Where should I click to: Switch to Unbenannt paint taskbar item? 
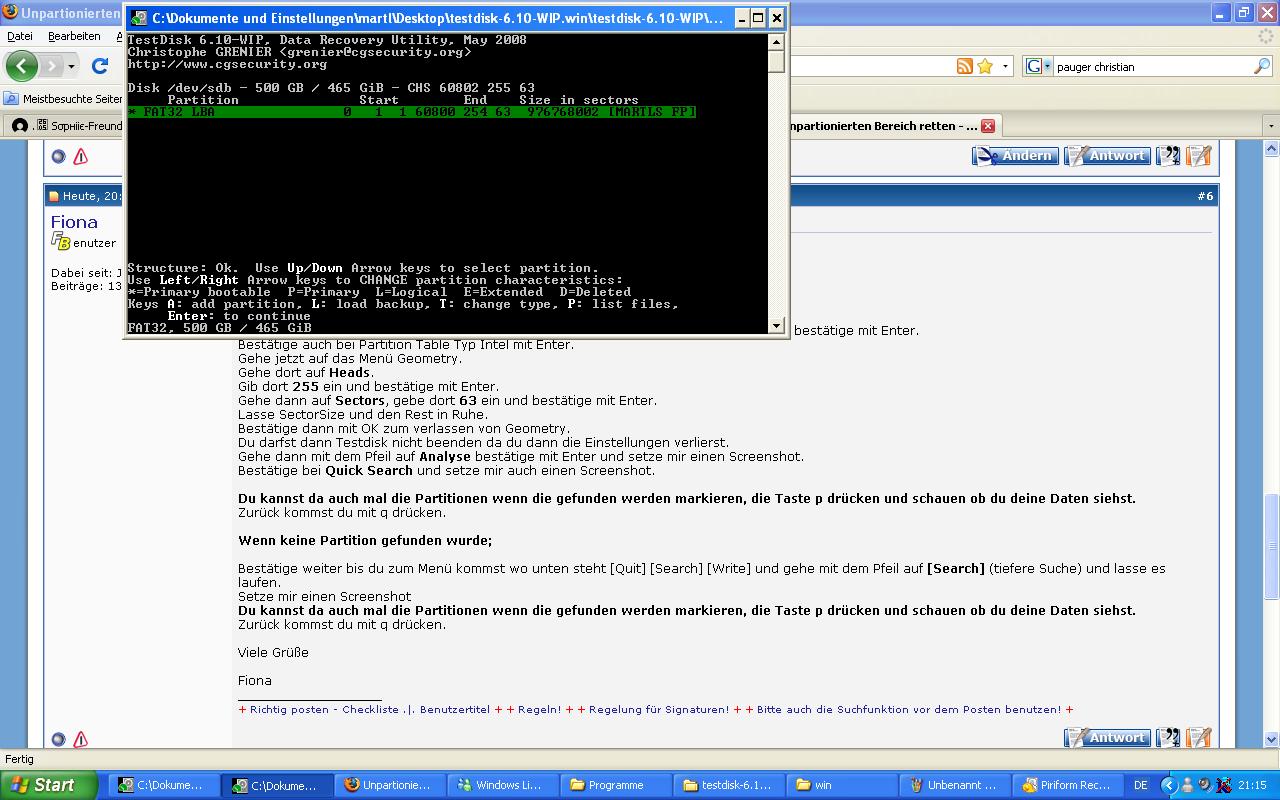coord(956,785)
